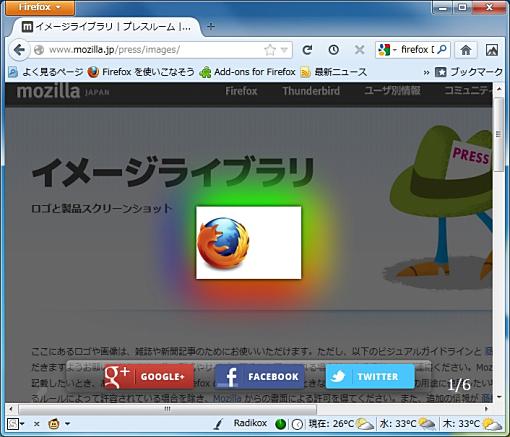Click the clock icon in status bar
This screenshot has width=510, height=437.
(x=297, y=424)
